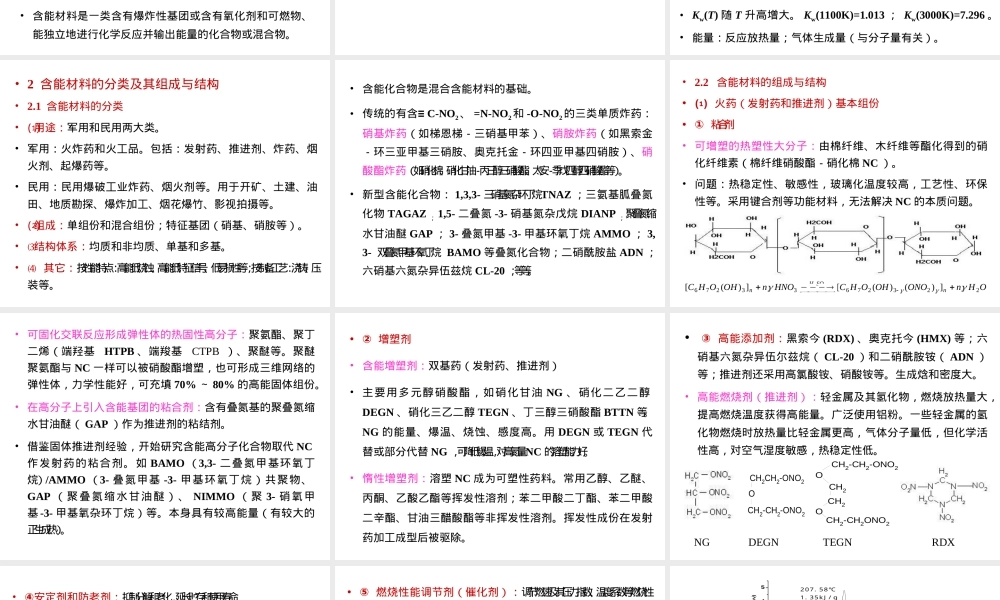Viewport: 1000px width, 600px height.
Task: Click pink text 在高分子上引入含能基团的粘合剂
Action: (x=110, y=407)
